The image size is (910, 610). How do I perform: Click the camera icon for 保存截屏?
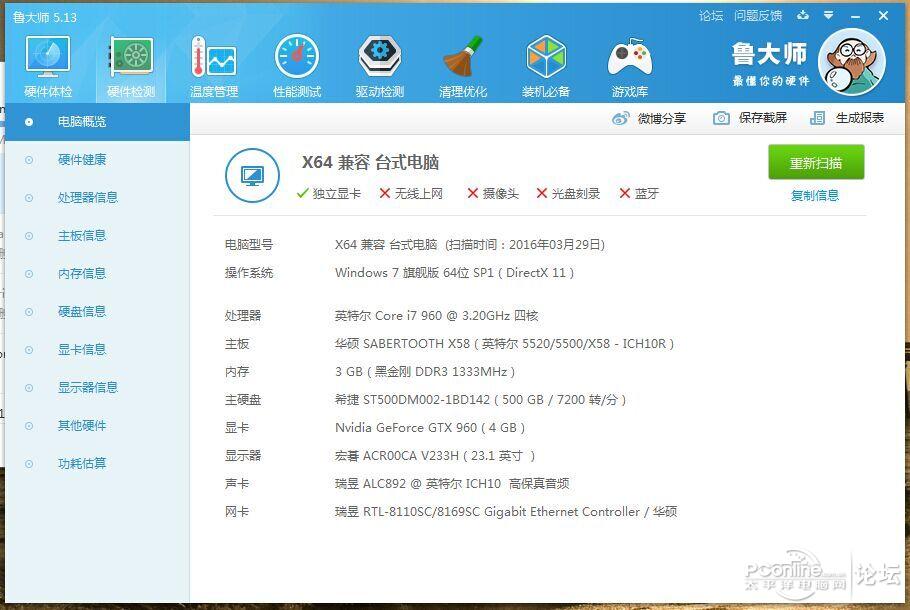tap(721, 118)
